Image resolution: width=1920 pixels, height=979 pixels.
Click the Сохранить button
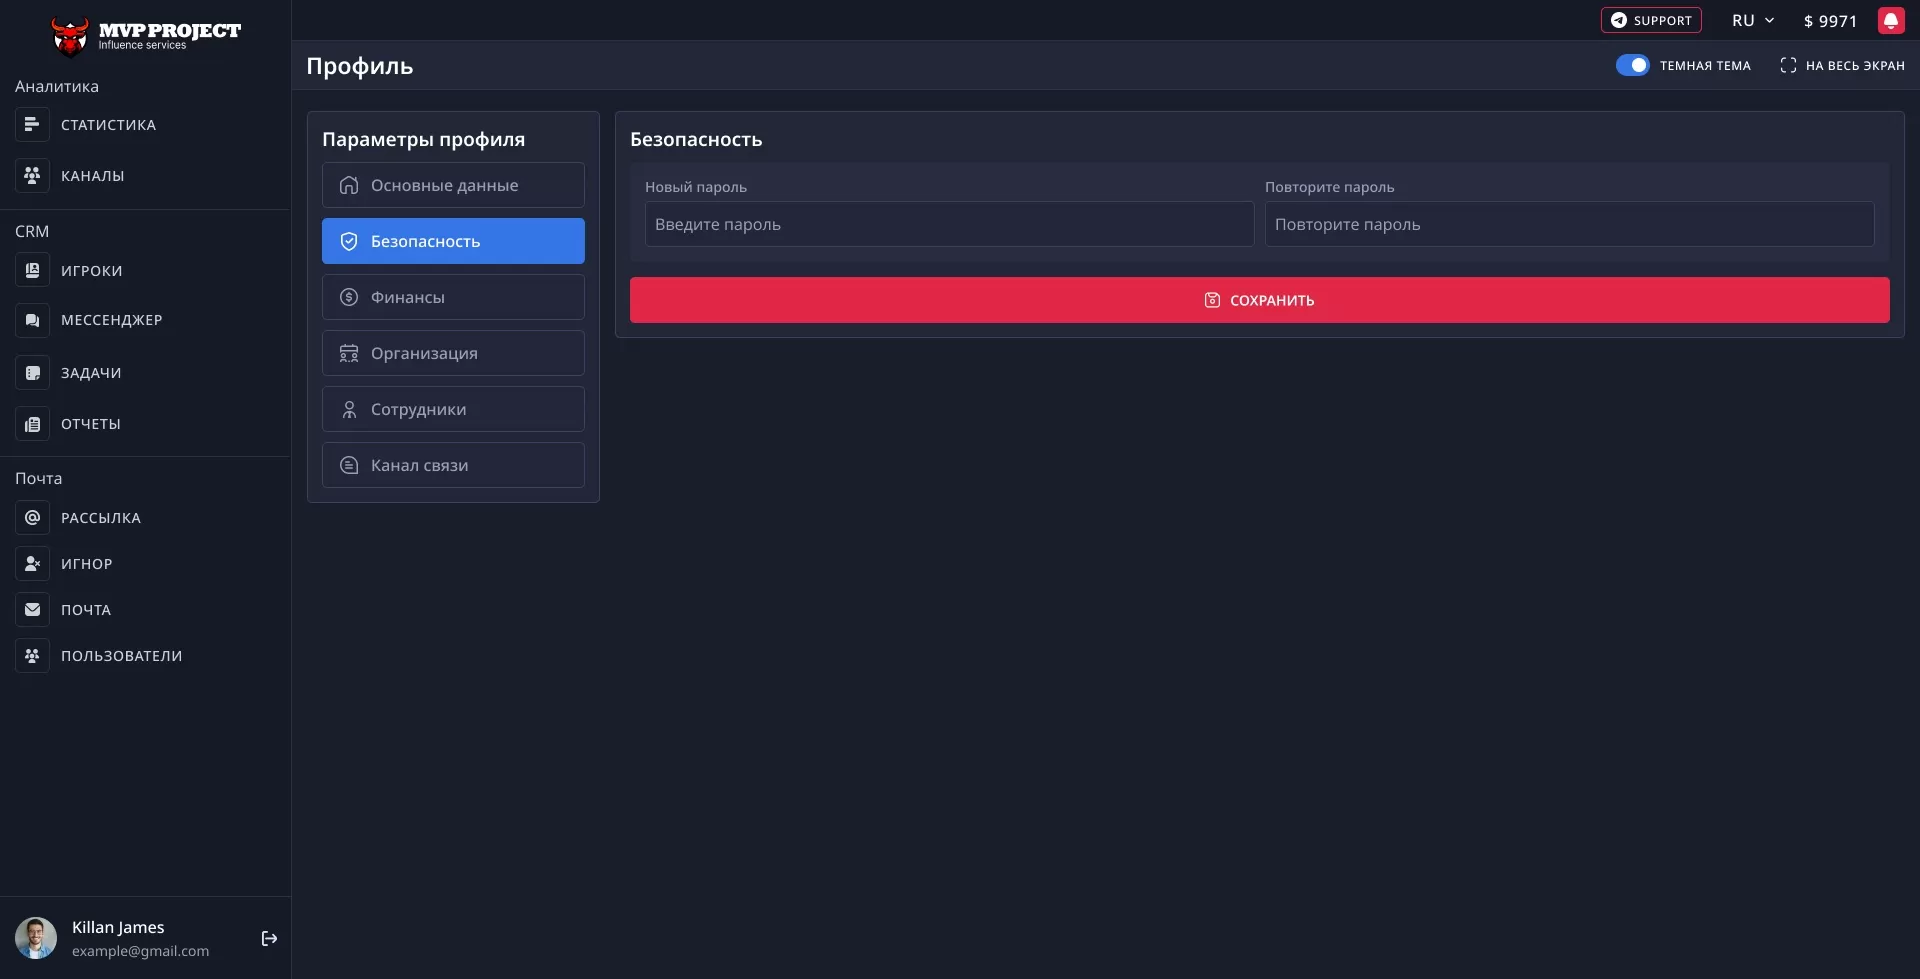click(x=1258, y=300)
